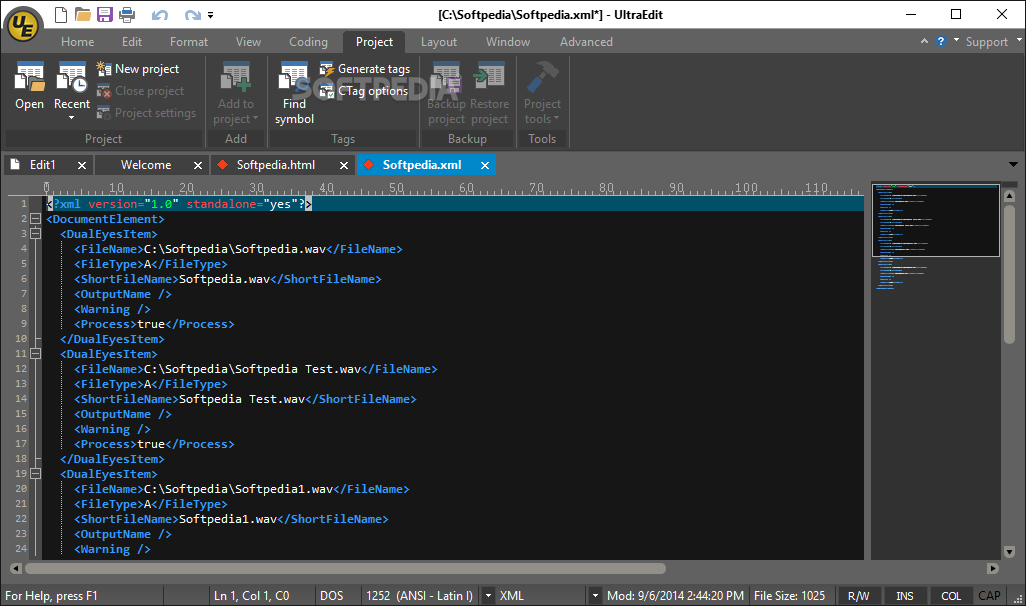Open the Advanced ribbon tab
Image resolution: width=1026 pixels, height=606 pixels.
click(x=586, y=42)
